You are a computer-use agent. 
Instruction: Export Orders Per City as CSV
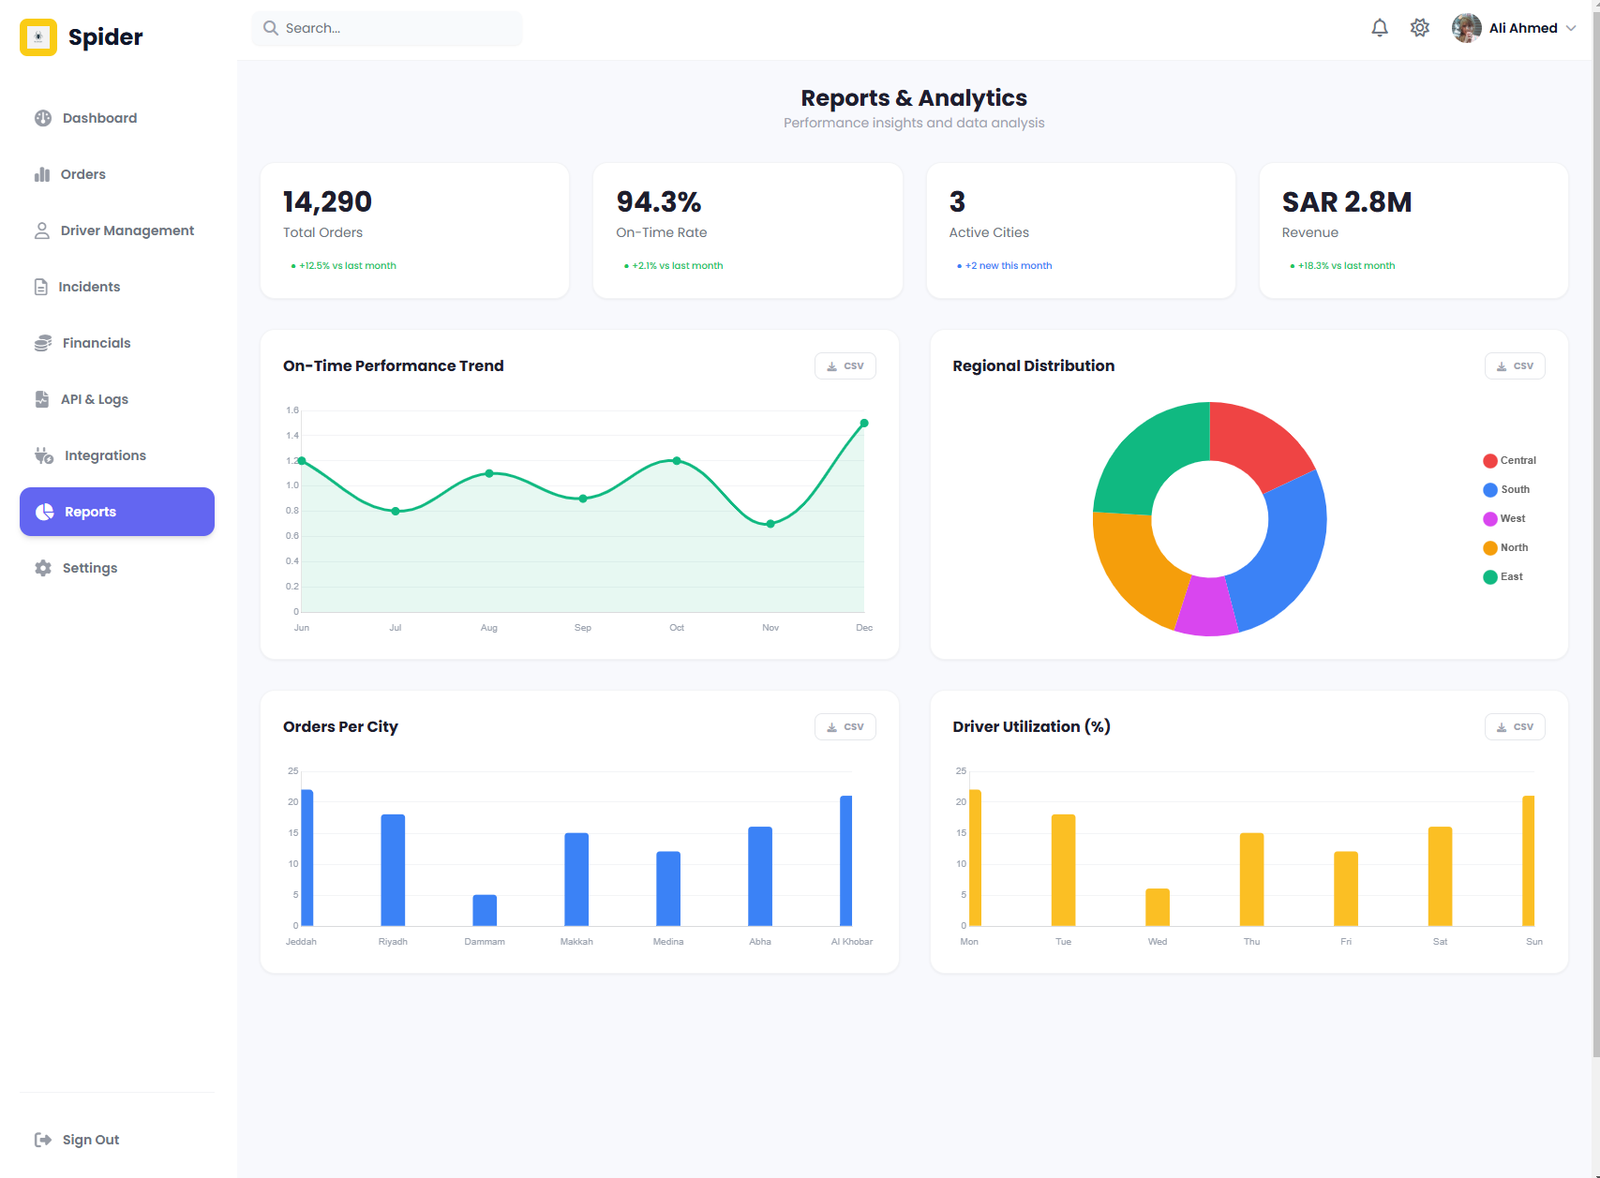point(845,727)
